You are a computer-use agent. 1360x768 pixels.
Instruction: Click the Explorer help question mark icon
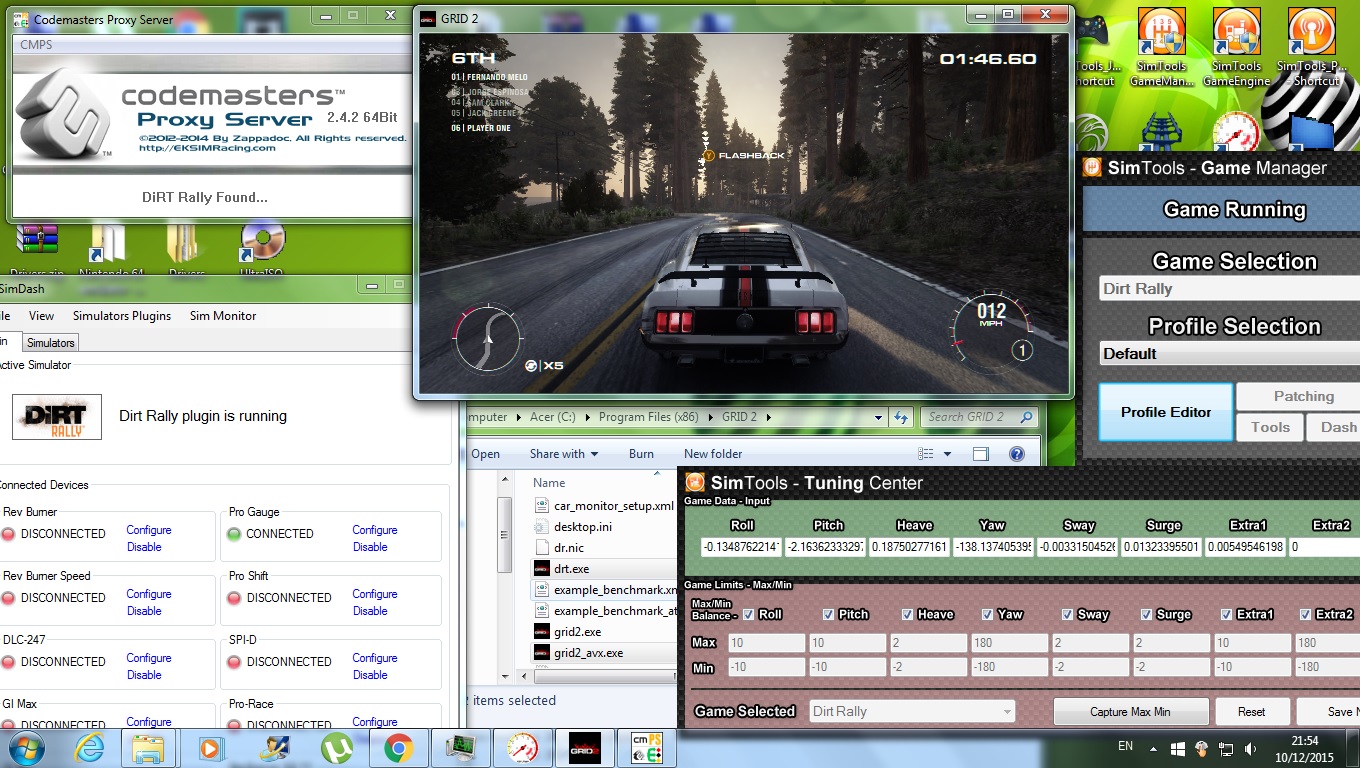point(1017,454)
